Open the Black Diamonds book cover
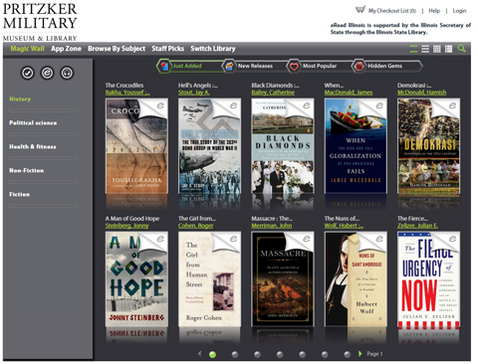The image size is (478, 364). 283,146
